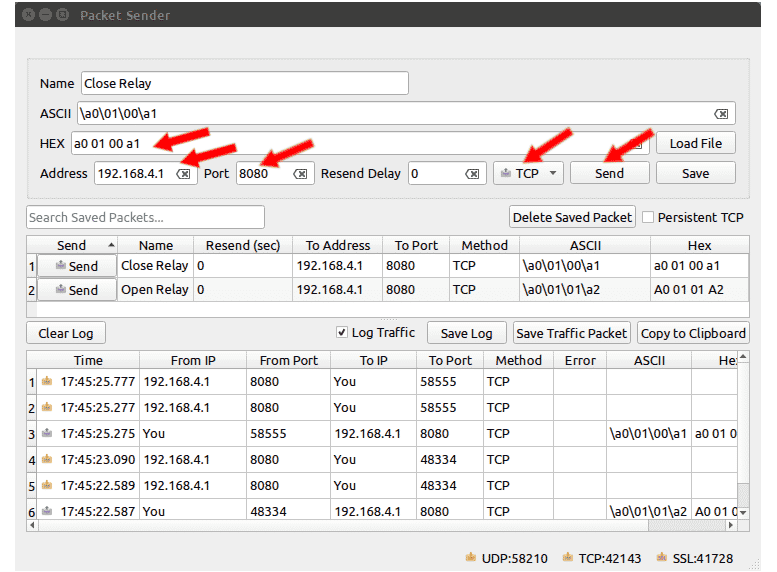Click Delete Saved Packet

(x=572, y=217)
